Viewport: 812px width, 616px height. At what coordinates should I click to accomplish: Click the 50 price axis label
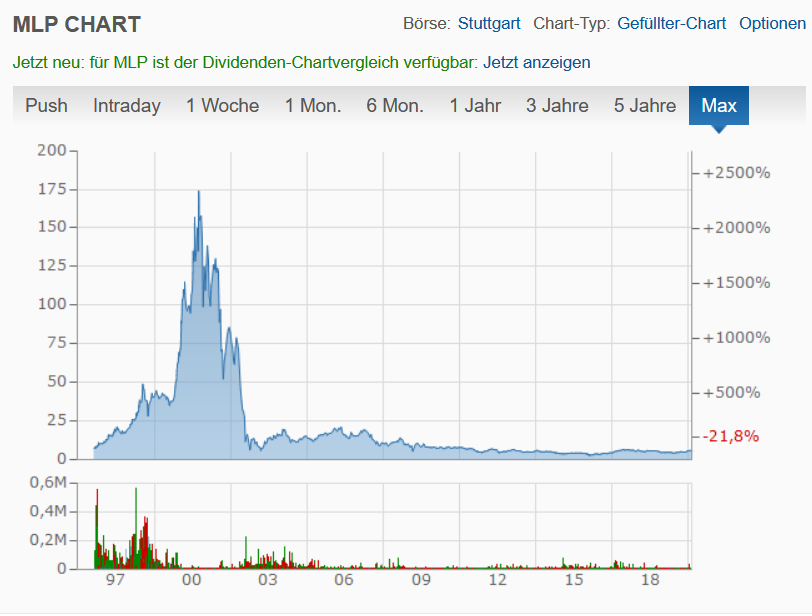pos(57,382)
